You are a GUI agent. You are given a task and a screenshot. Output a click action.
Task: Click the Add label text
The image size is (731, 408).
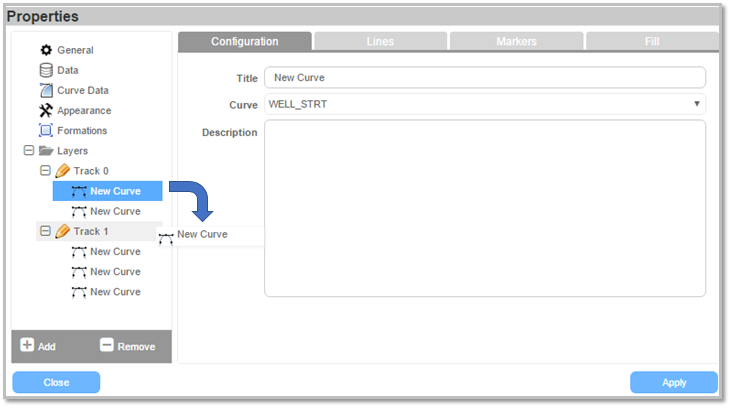pyautogui.click(x=47, y=347)
